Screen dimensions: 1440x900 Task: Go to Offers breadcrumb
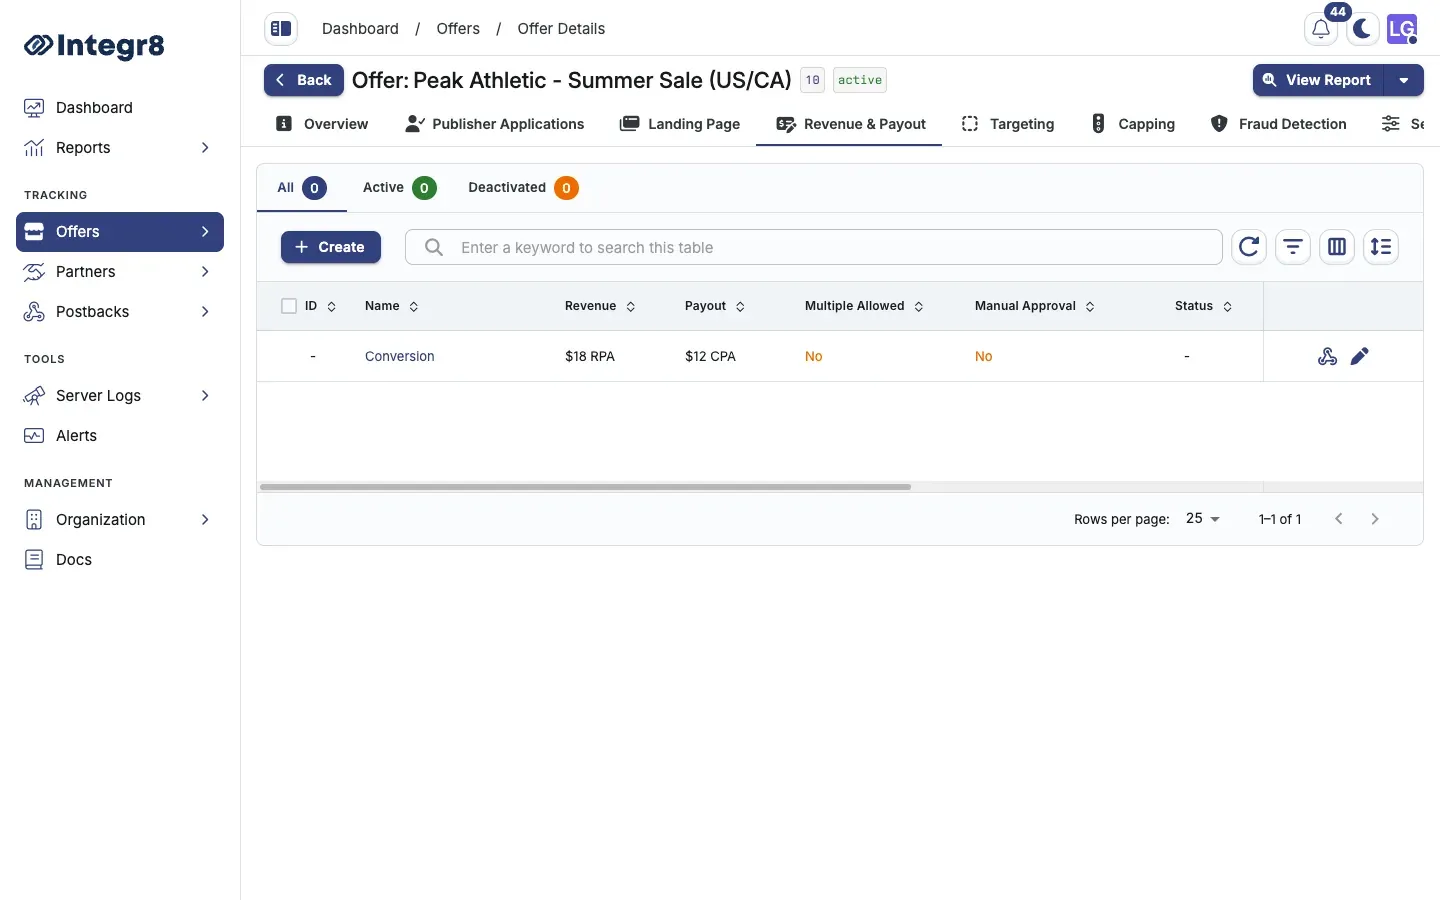click(458, 29)
